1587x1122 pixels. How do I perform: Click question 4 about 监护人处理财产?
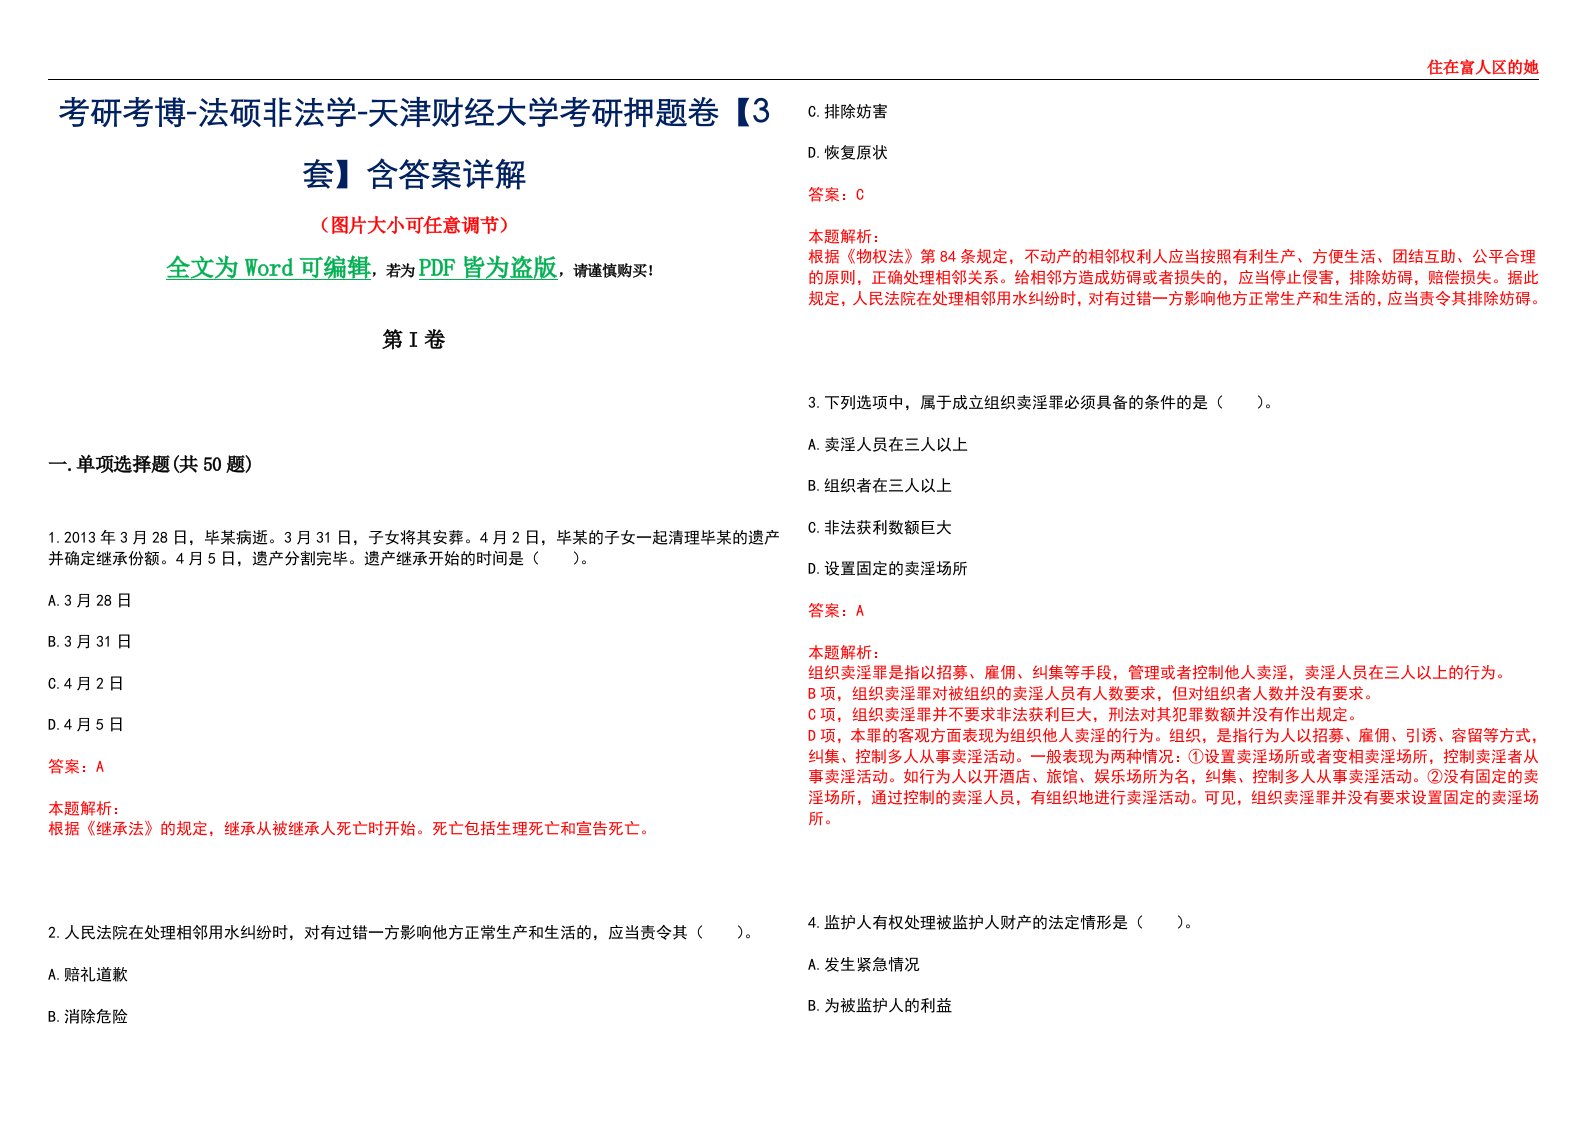(x=1001, y=922)
